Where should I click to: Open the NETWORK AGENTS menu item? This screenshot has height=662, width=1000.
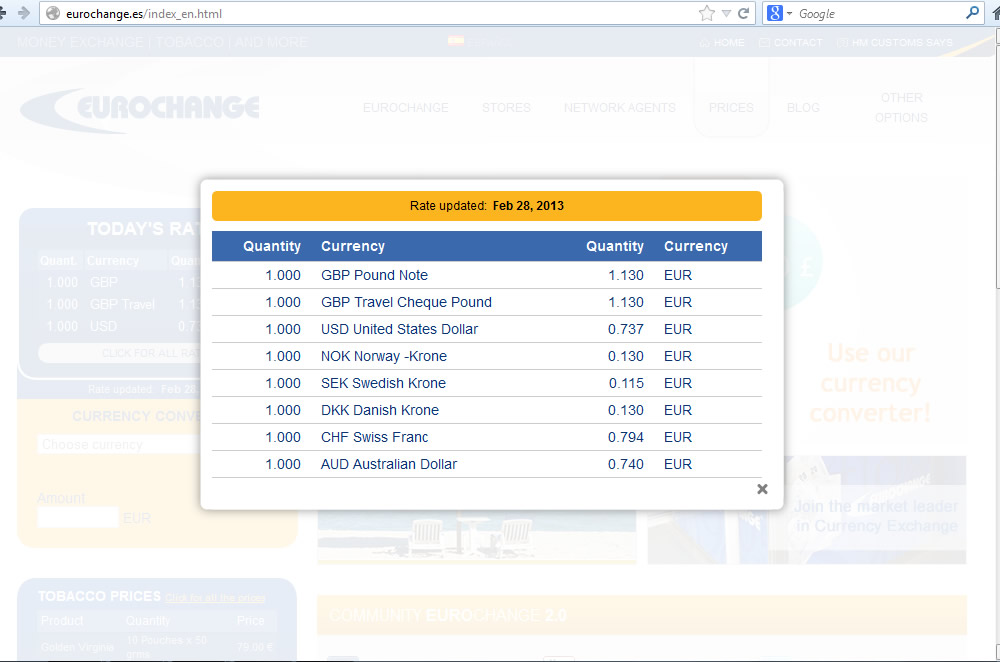tap(620, 108)
